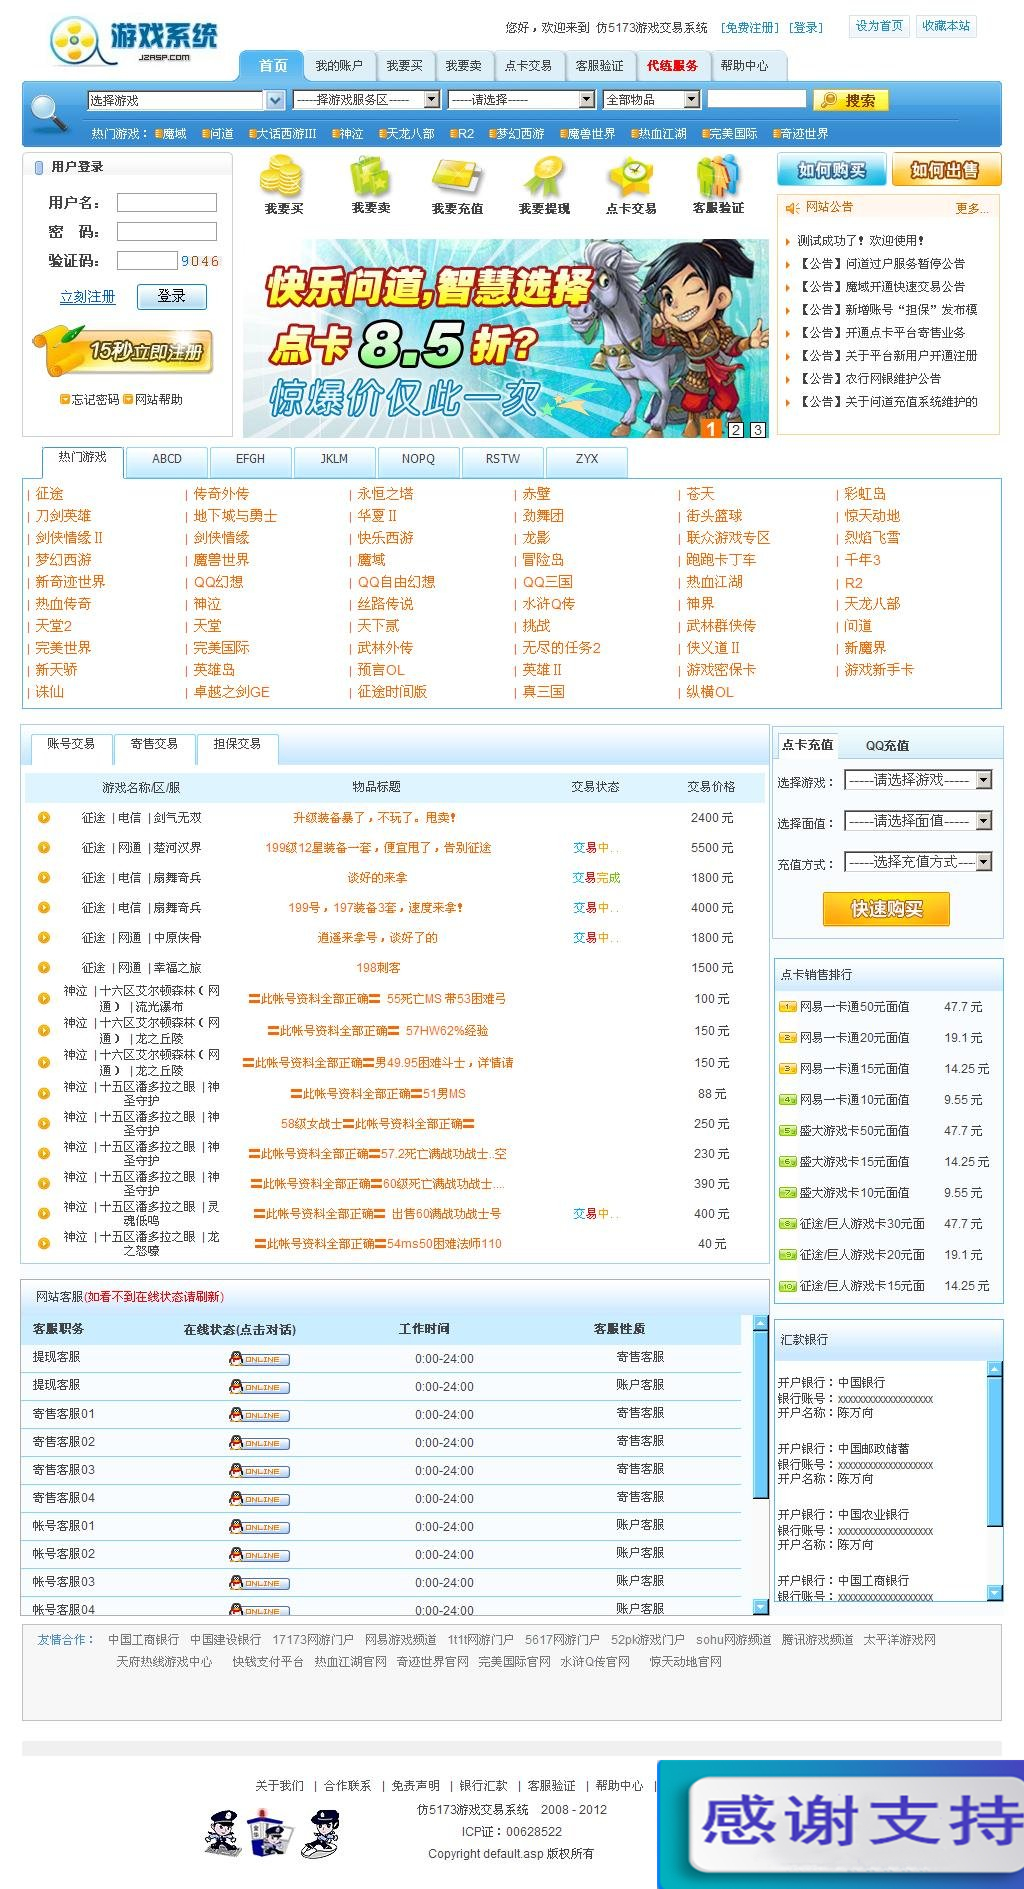Open chat via 寄售客服02 ONLINE icon
This screenshot has width=1024, height=1889.
click(260, 1443)
